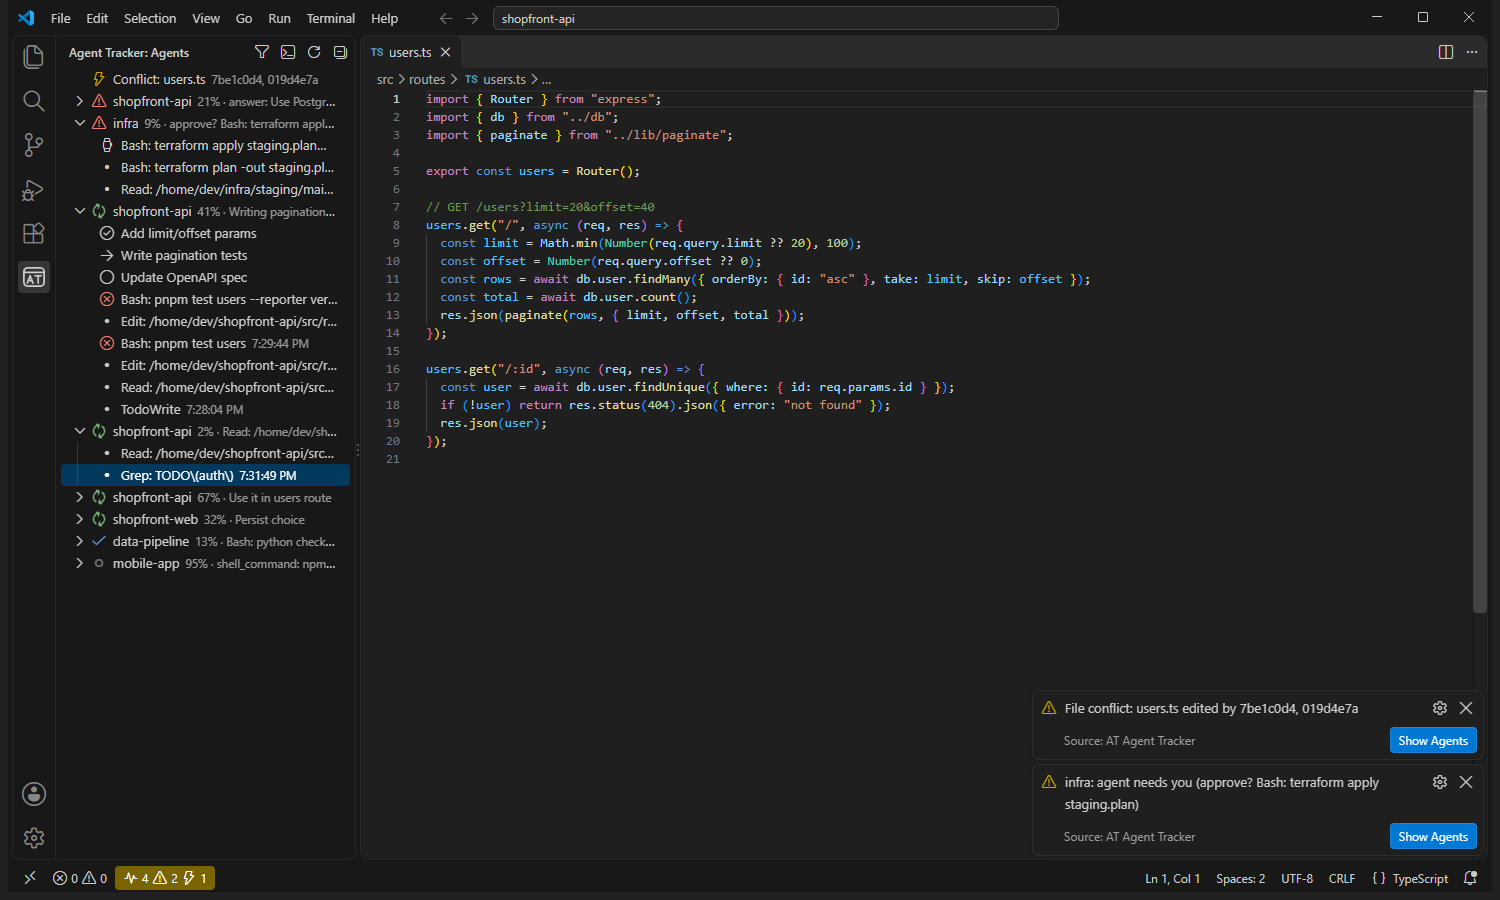Click the editor vertical scrollbar

click(1480, 351)
